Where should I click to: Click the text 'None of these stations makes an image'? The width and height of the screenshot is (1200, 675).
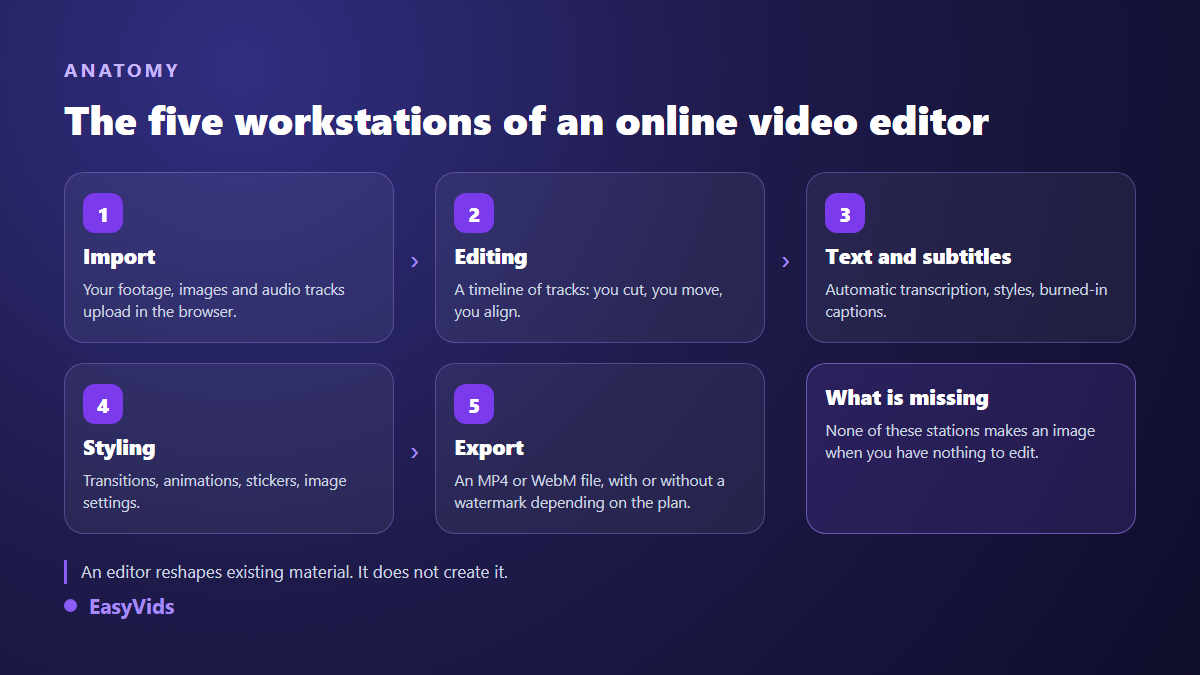point(960,431)
